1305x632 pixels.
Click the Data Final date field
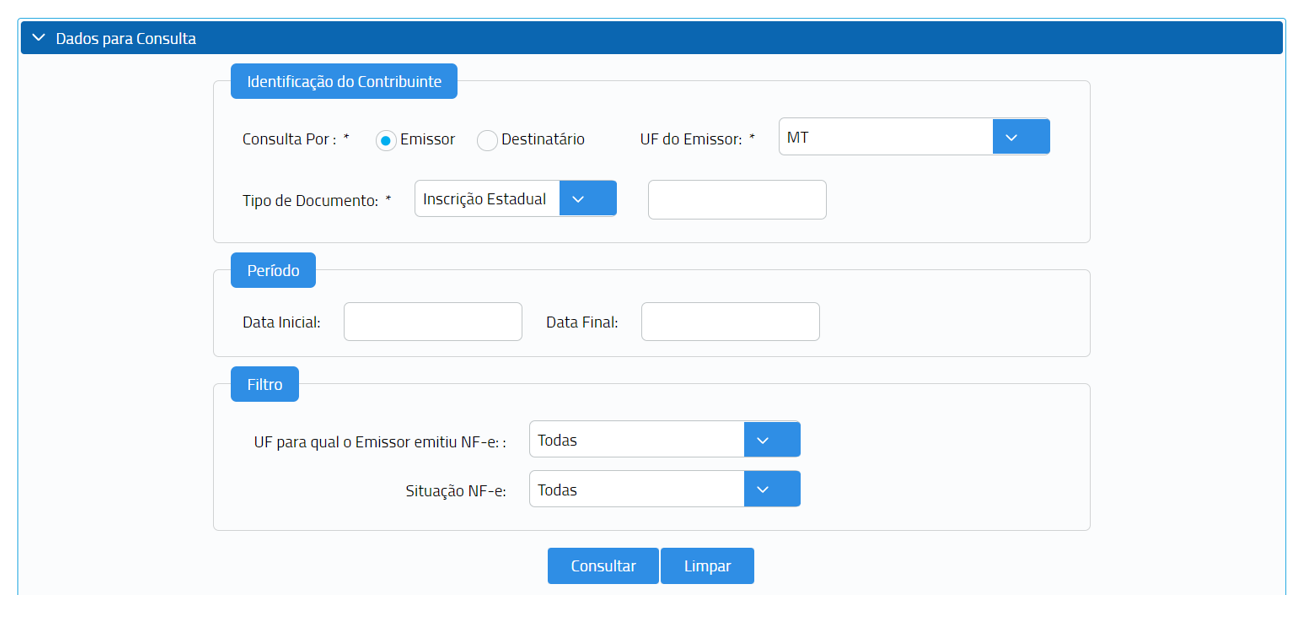(730, 322)
